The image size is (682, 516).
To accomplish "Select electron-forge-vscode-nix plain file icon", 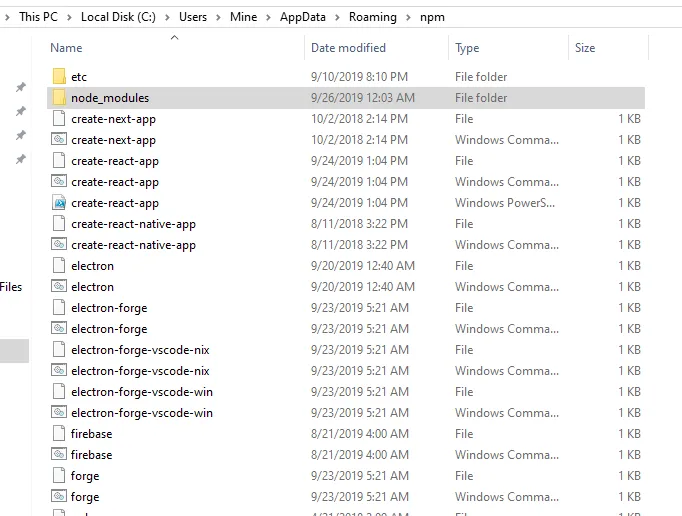I will pos(59,349).
